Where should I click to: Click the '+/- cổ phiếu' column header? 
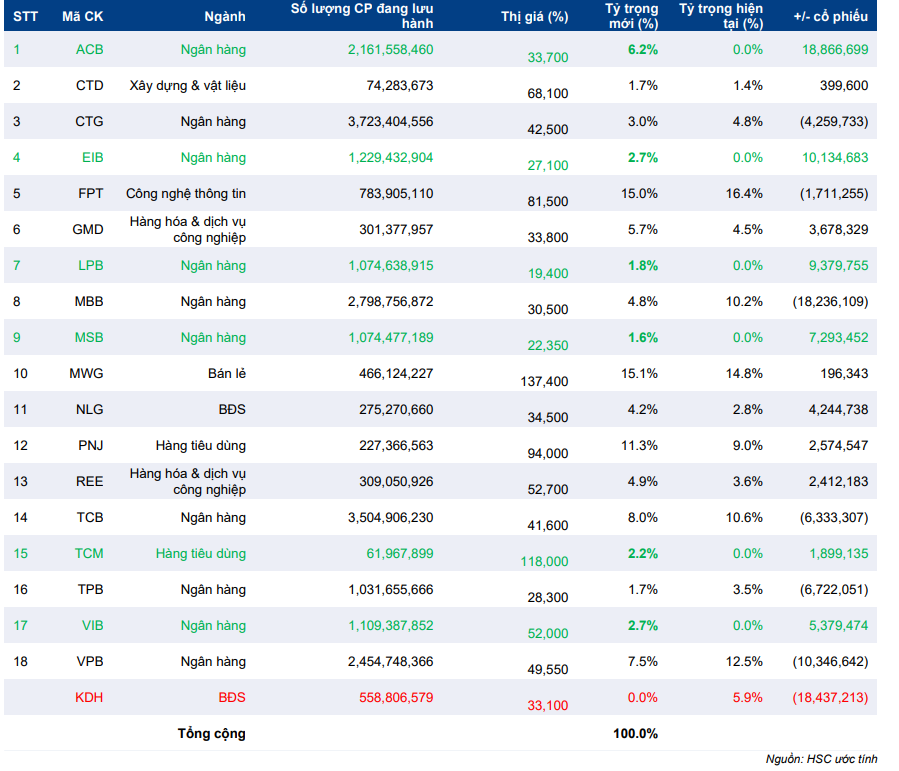tap(831, 16)
